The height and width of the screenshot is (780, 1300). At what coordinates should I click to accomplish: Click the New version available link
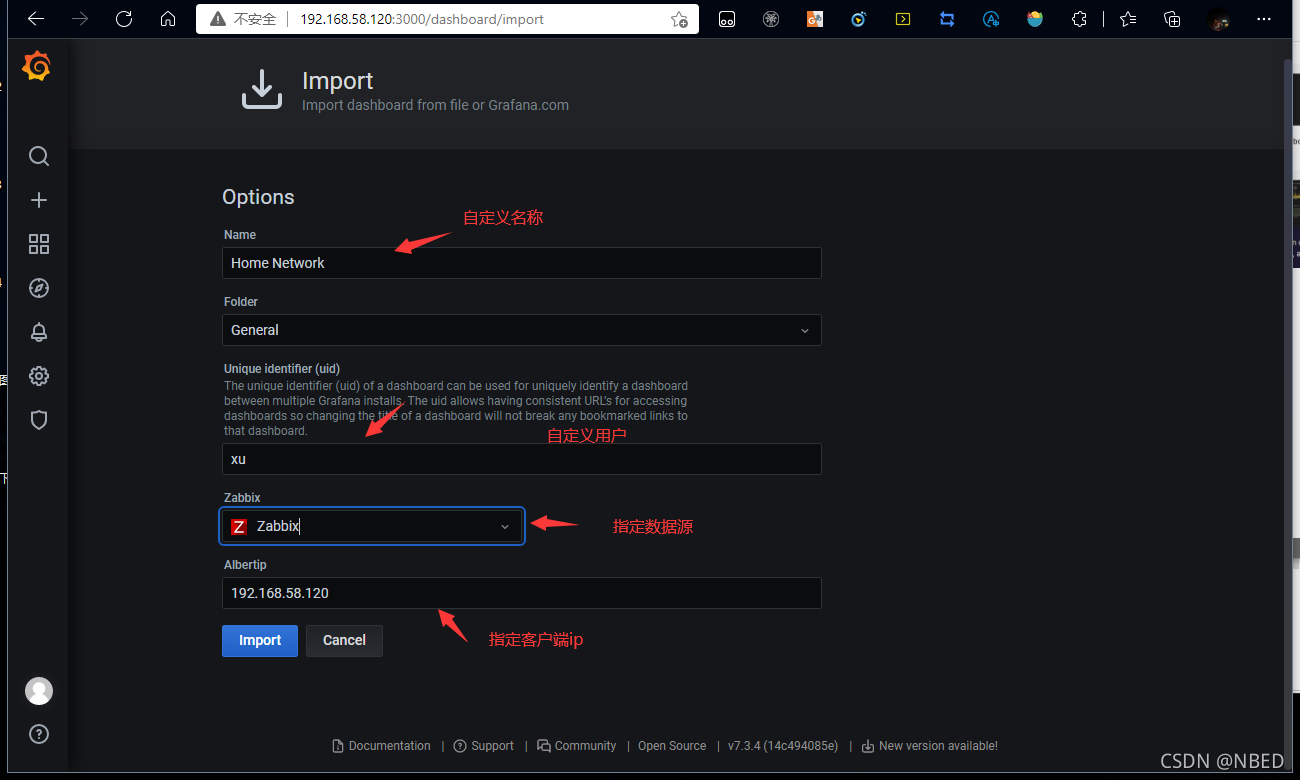(x=930, y=746)
